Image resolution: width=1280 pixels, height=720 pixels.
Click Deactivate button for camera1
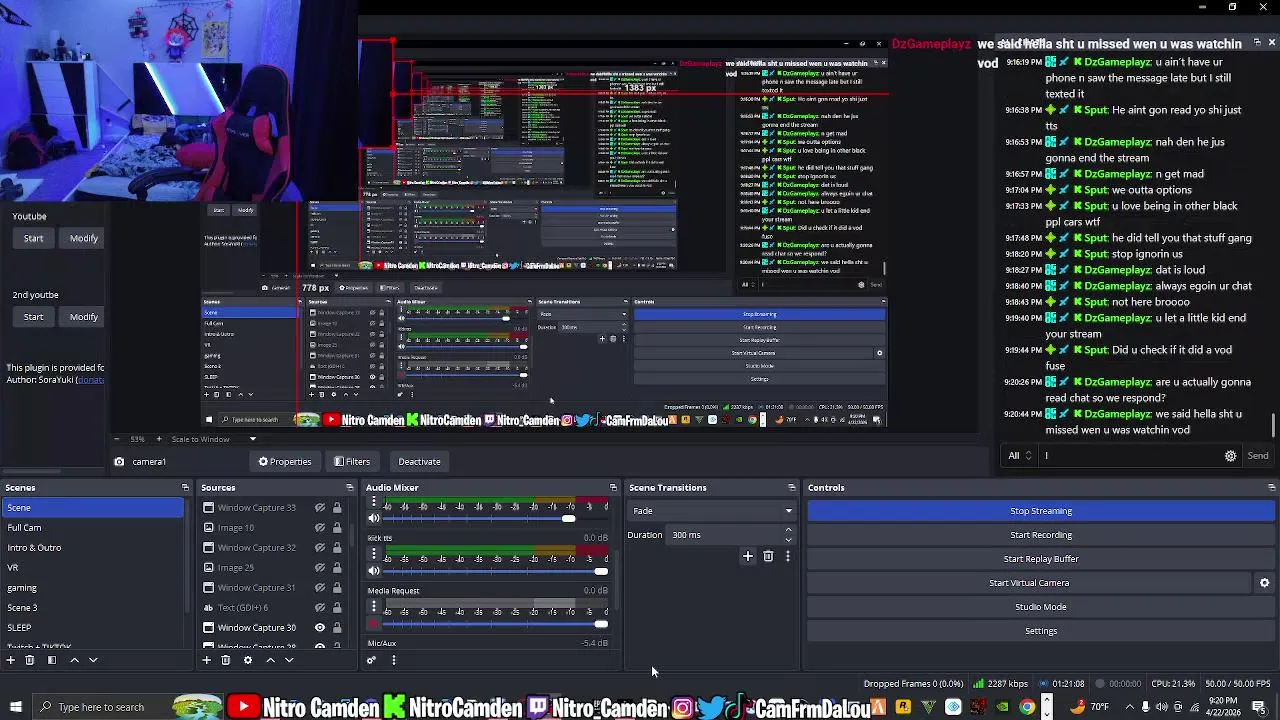pyautogui.click(x=419, y=462)
